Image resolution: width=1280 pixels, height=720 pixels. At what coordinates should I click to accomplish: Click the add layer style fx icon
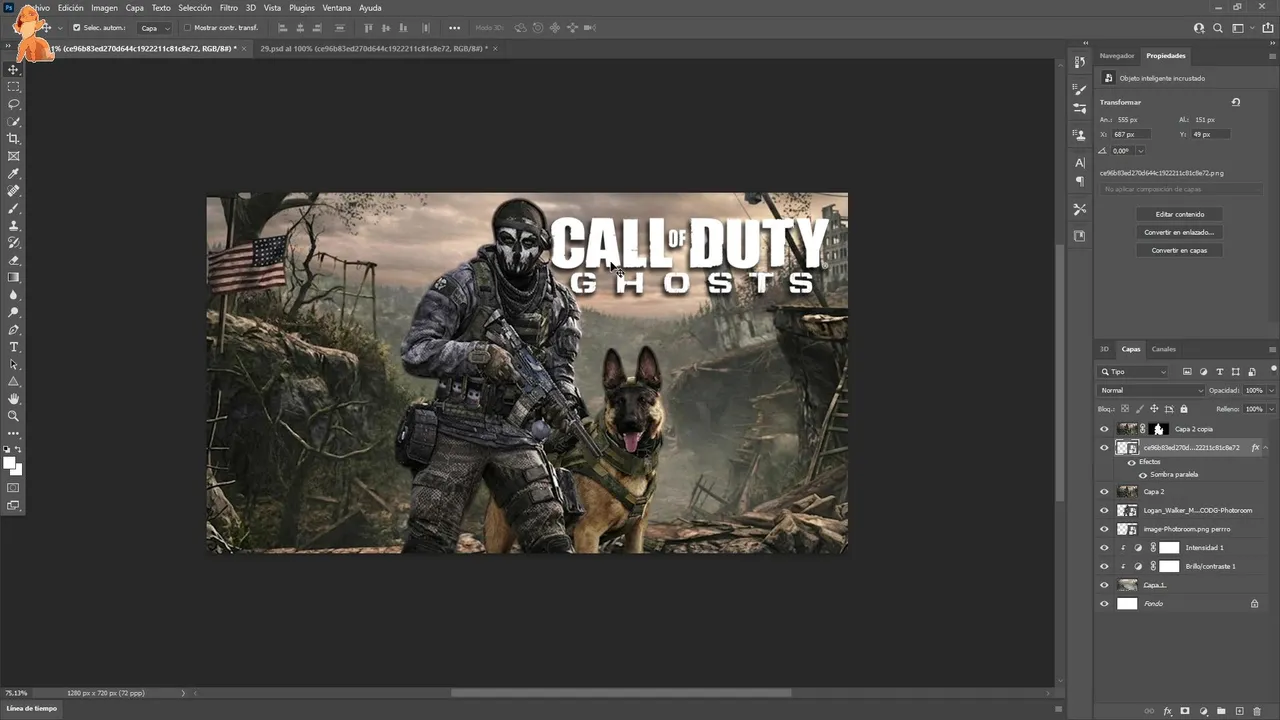click(x=1168, y=711)
